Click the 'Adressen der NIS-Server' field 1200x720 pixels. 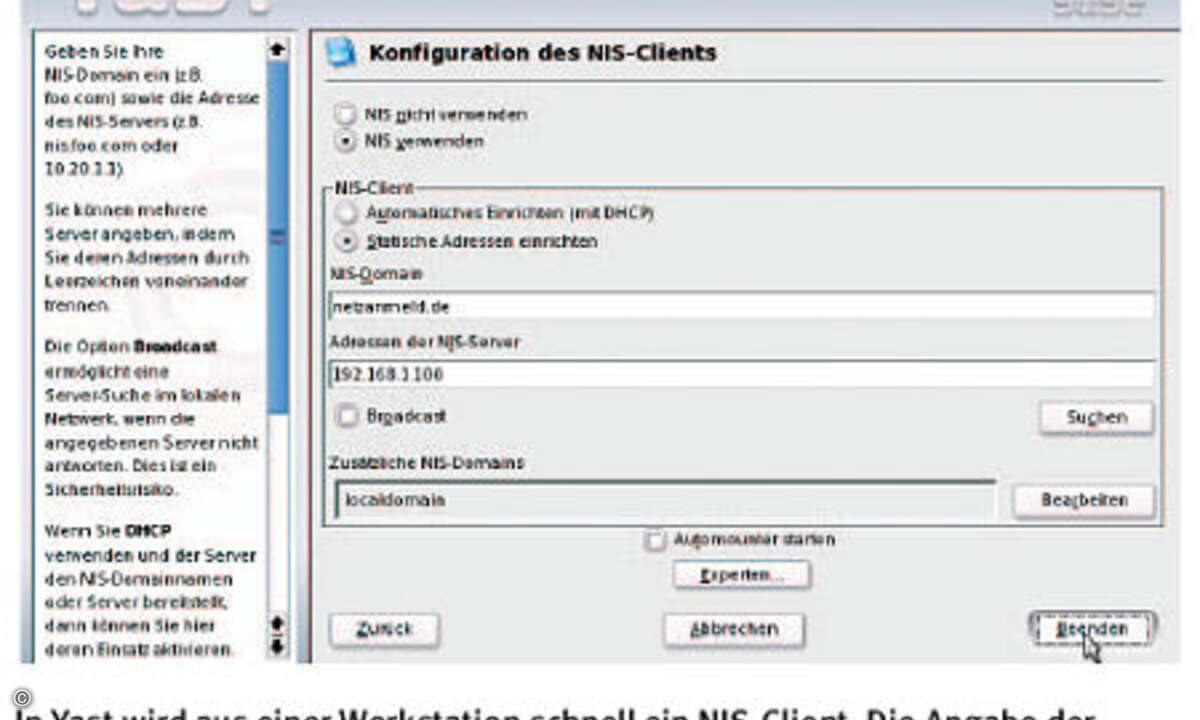[740, 375]
